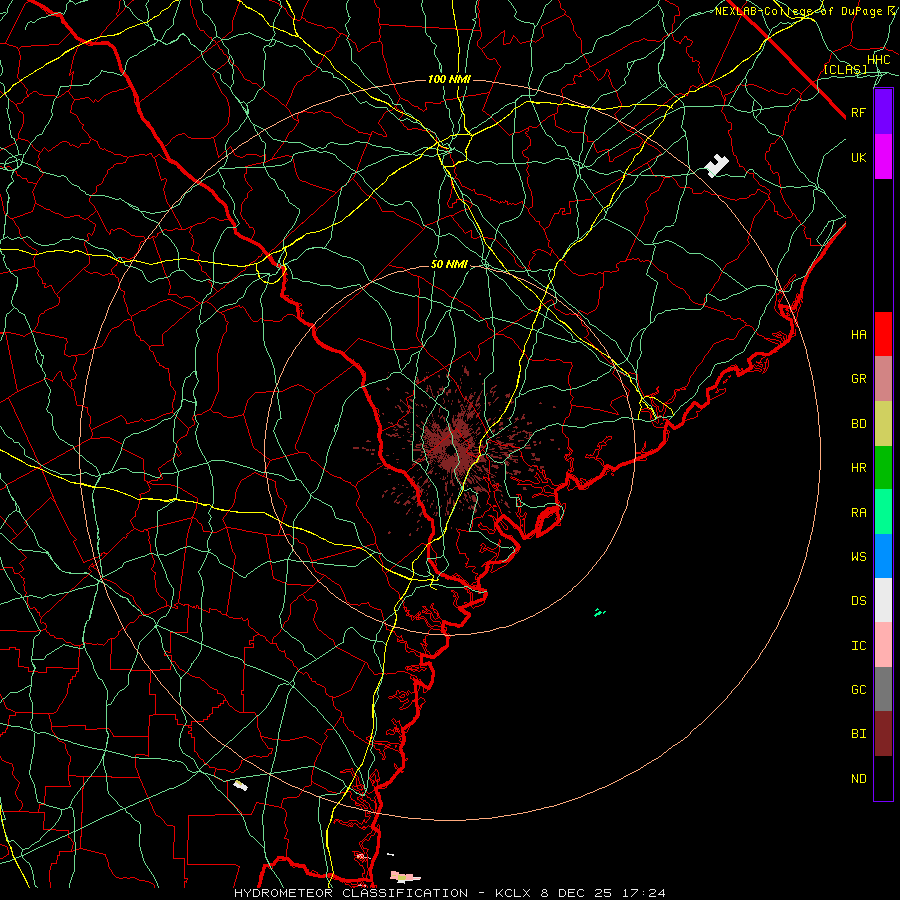Viewport: 900px width, 900px height.
Task: Click the BI legend label
Action: click(858, 734)
